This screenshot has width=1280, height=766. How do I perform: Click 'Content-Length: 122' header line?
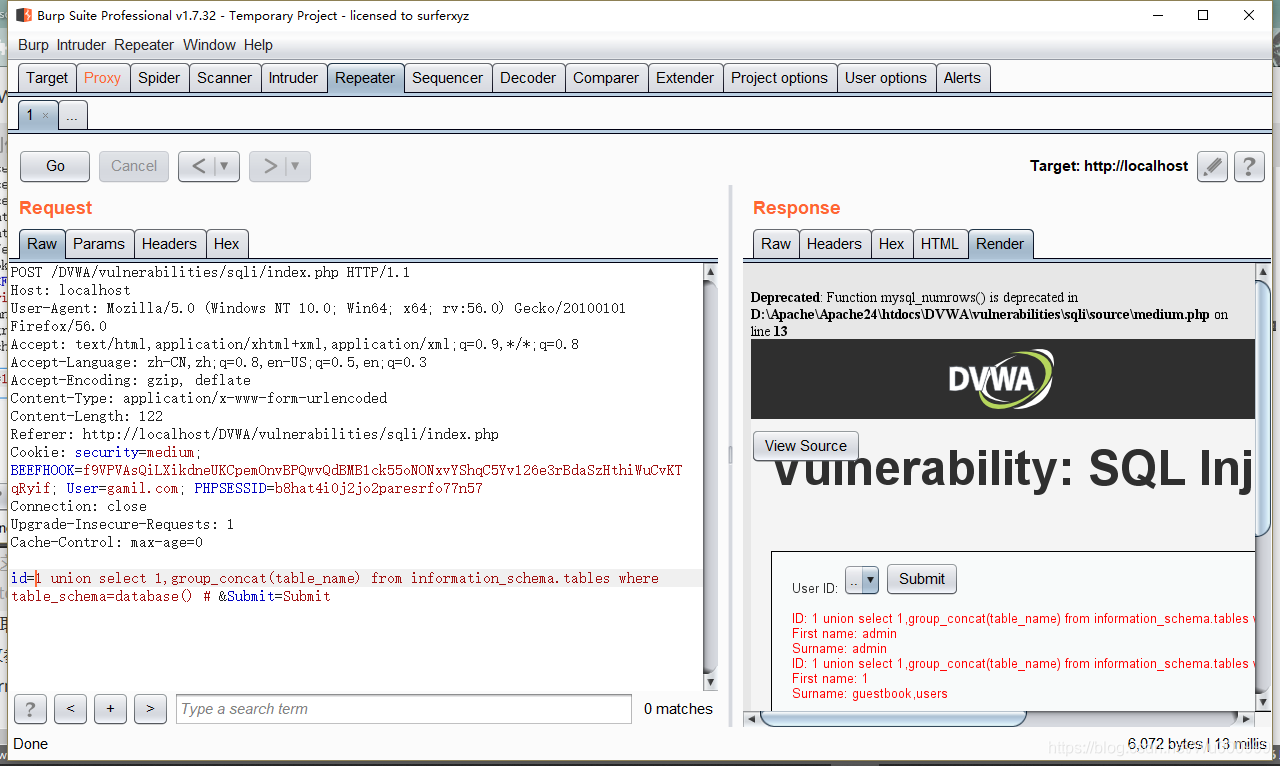click(x=87, y=416)
